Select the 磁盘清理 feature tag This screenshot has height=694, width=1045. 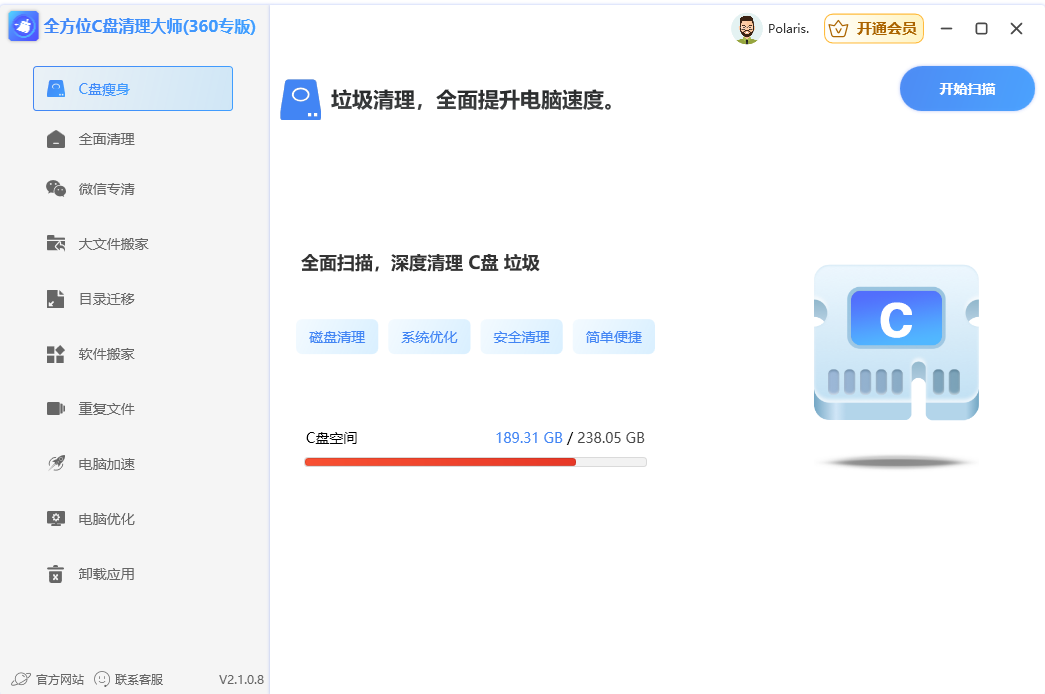click(337, 337)
